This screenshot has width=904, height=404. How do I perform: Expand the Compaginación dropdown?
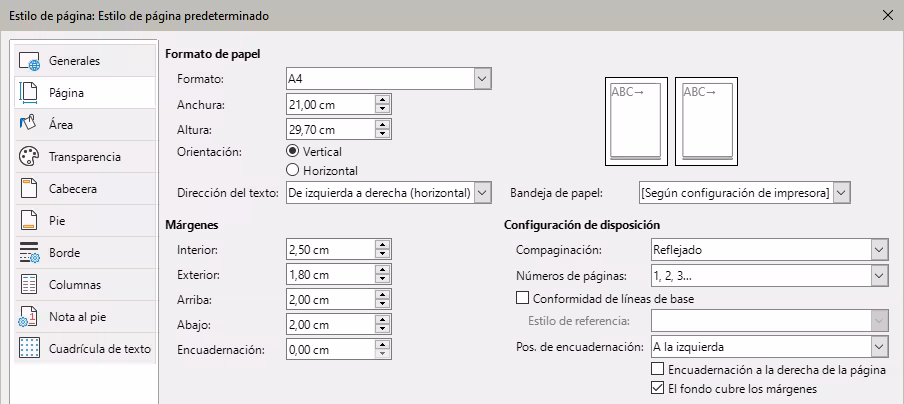879,250
